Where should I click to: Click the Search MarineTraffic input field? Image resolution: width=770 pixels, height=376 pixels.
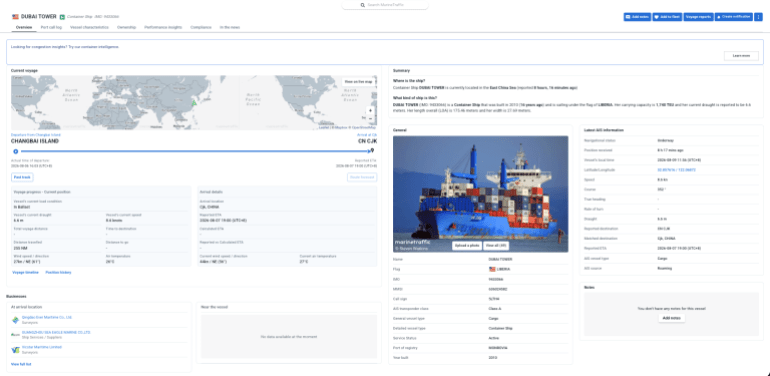coord(385,5)
